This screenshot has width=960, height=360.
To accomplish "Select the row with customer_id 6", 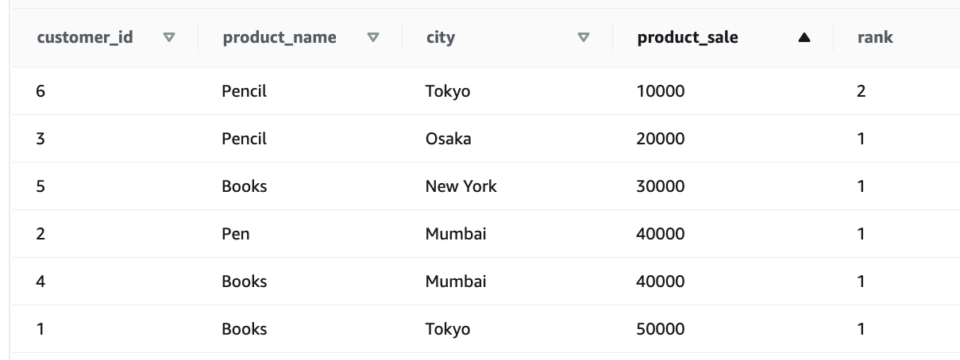I will (x=486, y=91).
